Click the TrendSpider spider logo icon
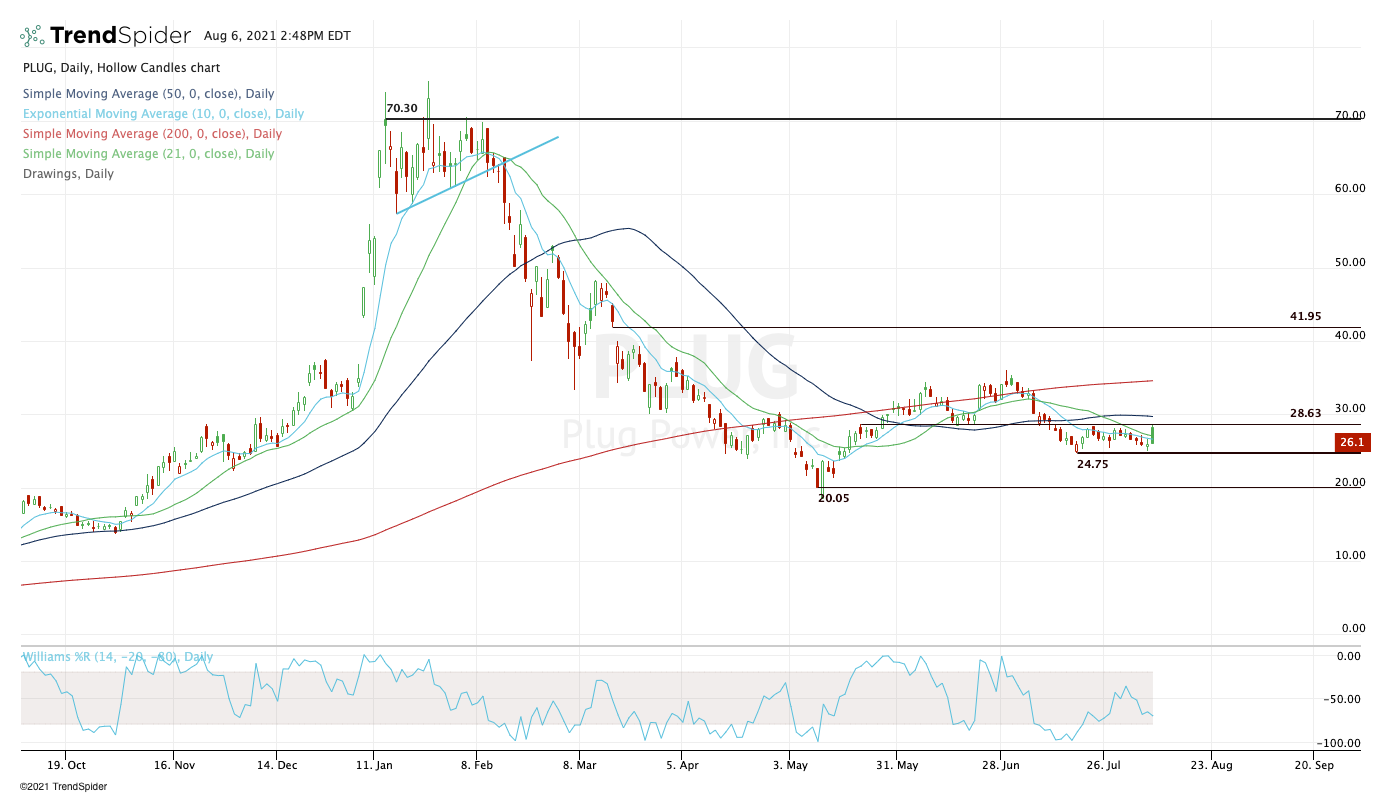1391x796 pixels. pyautogui.click(x=32, y=36)
